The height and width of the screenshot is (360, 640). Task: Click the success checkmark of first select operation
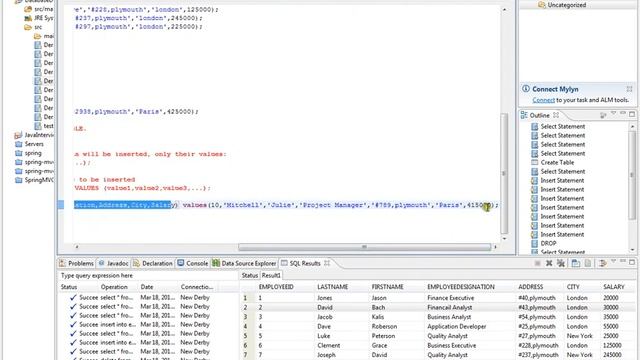[x=73, y=298]
